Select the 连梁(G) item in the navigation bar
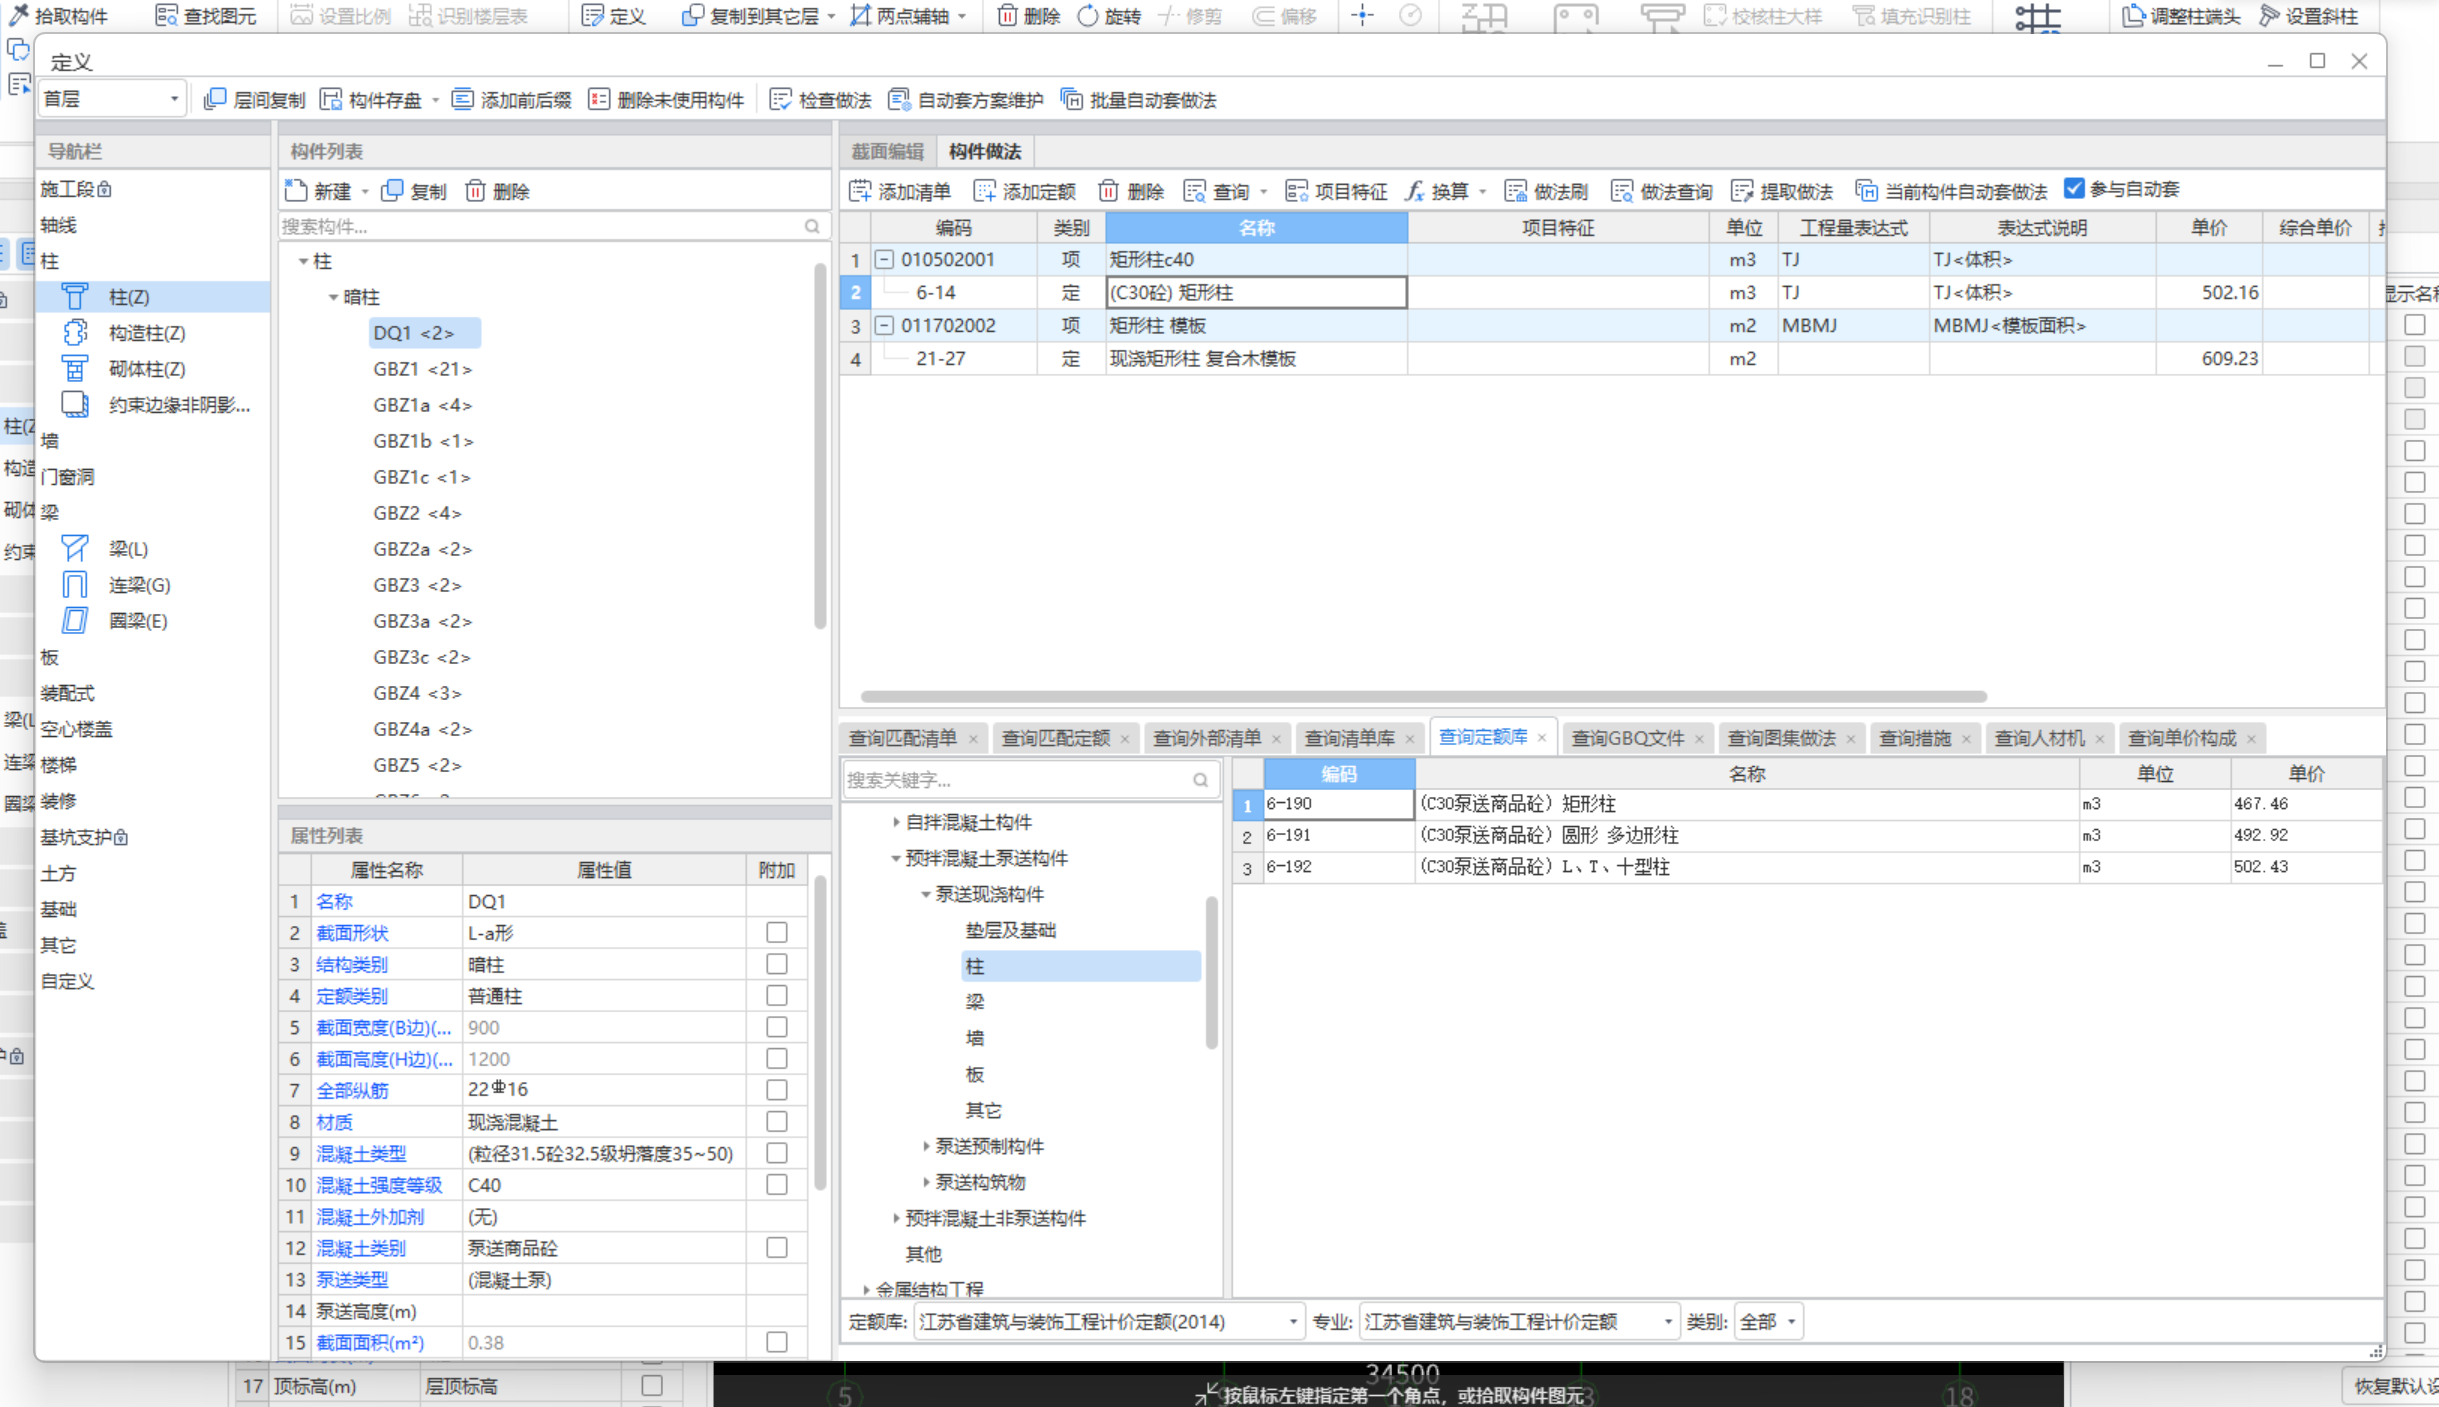2439x1407 pixels. pos(139,585)
